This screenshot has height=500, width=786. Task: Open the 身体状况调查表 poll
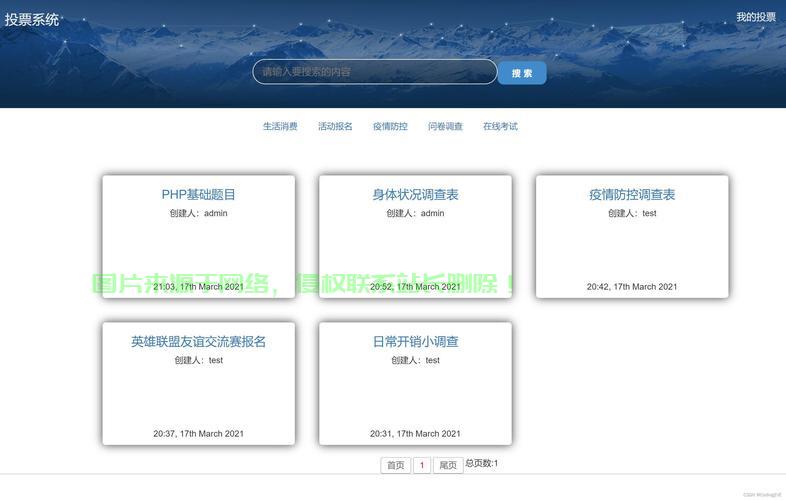click(x=415, y=195)
